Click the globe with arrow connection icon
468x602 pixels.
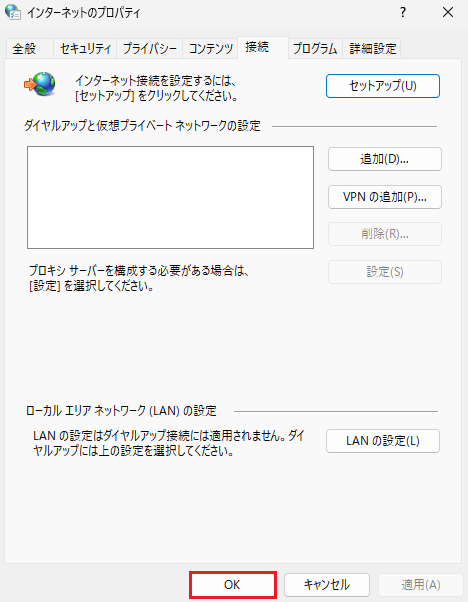pyautogui.click(x=40, y=84)
